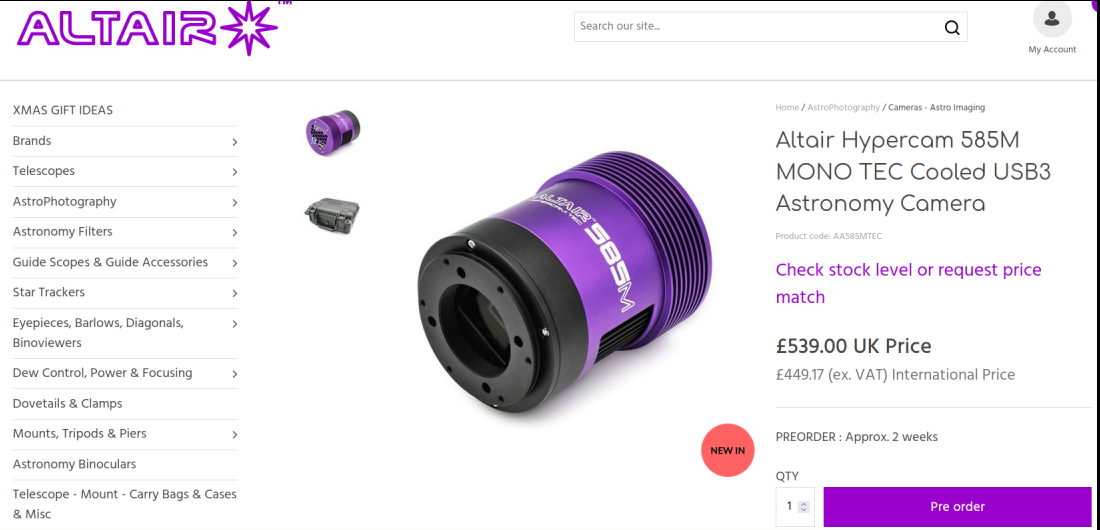Open the My Account profile icon
The width and height of the screenshot is (1100, 530).
pyautogui.click(x=1052, y=19)
